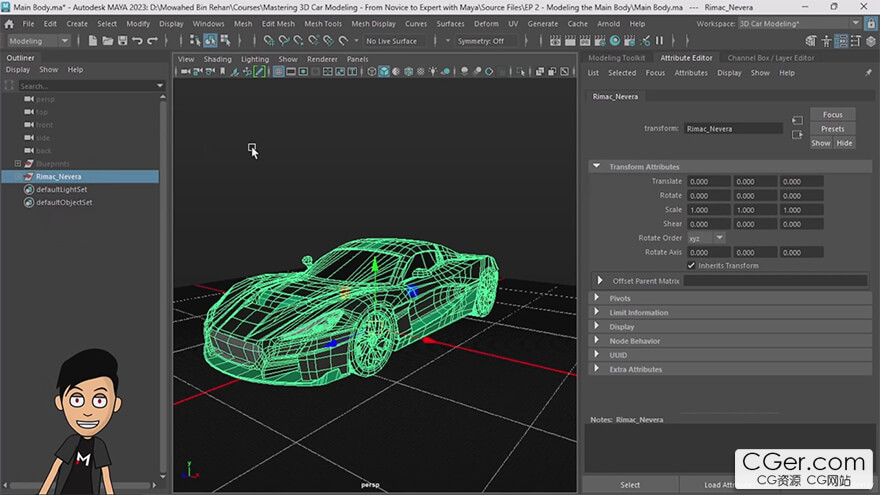Image resolution: width=880 pixels, height=495 pixels.
Task: Click the viewport Select Camera icon
Action: pos(185,72)
